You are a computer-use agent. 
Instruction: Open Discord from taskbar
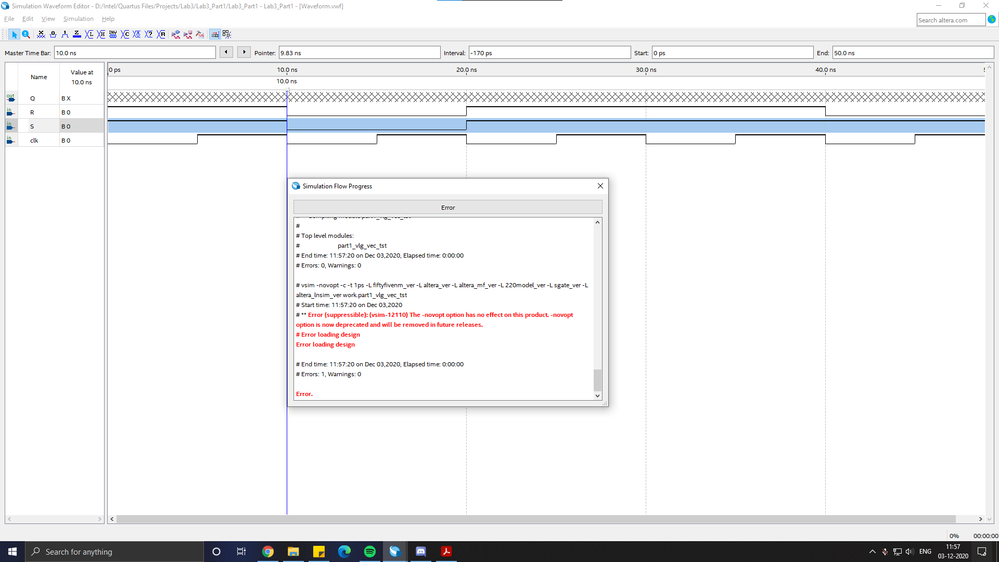pyautogui.click(x=420, y=552)
